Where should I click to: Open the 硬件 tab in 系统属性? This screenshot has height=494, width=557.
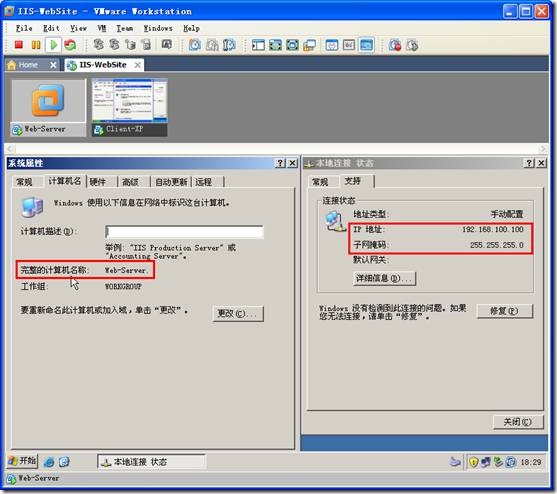coord(98,182)
